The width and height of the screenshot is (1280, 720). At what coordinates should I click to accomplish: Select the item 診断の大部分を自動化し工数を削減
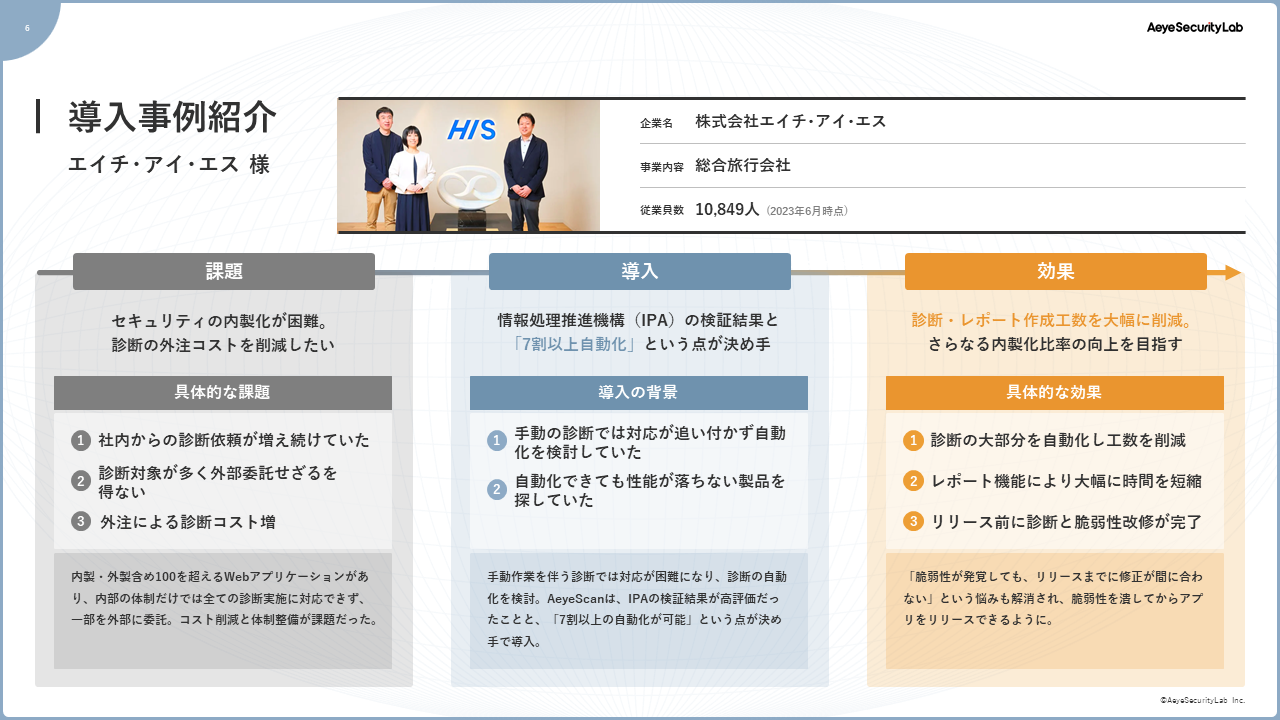[x=1058, y=441]
